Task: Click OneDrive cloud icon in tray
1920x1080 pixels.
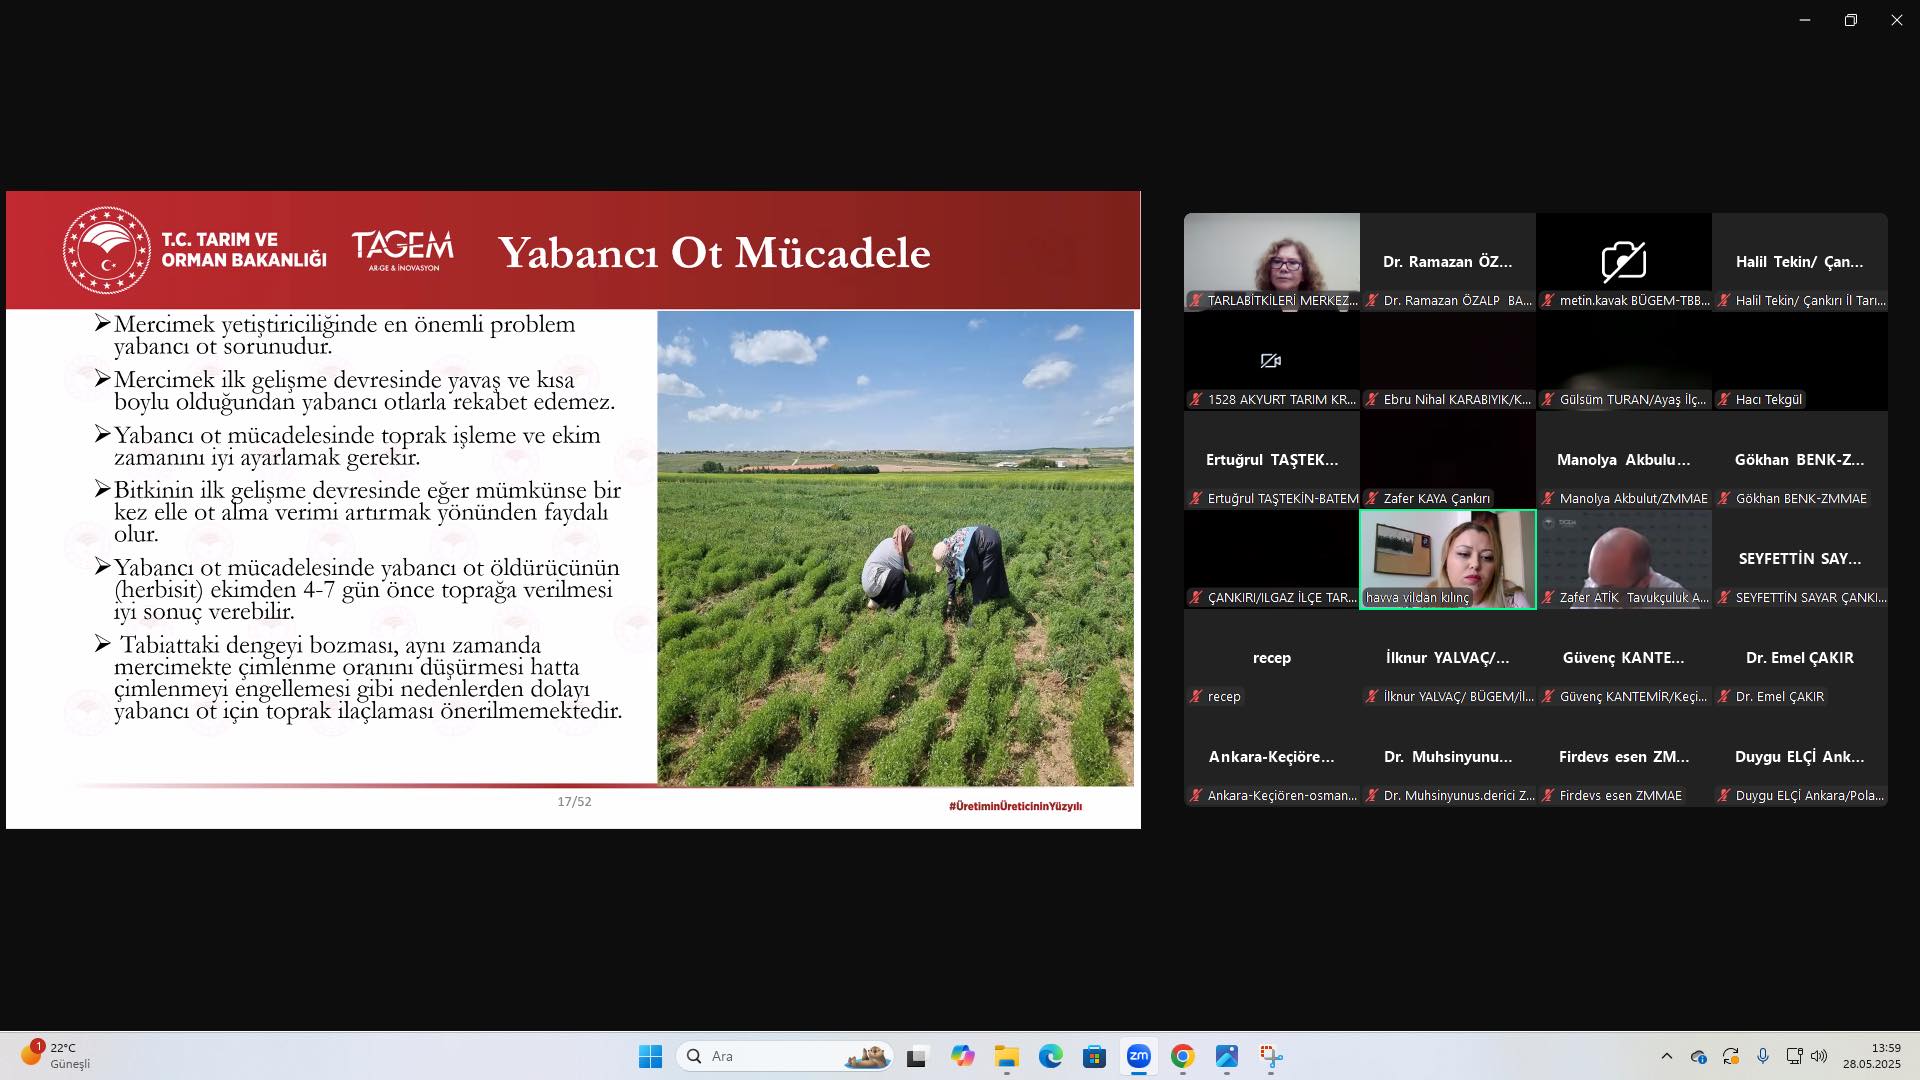Action: click(1698, 1056)
